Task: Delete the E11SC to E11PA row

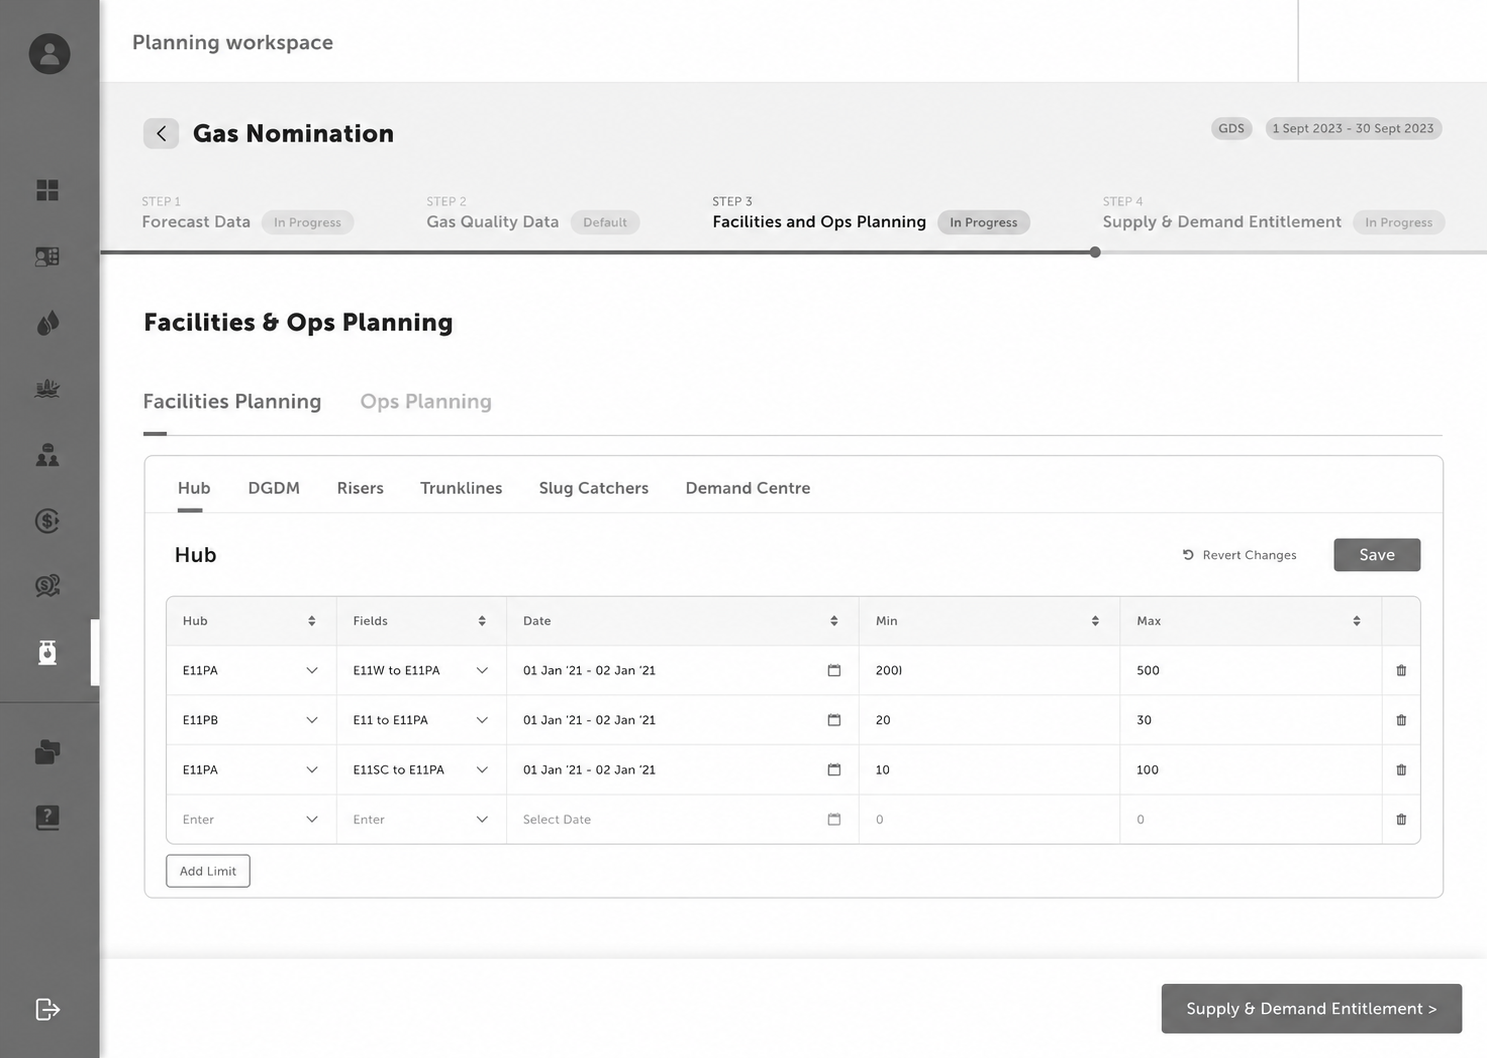Action: pos(1401,770)
